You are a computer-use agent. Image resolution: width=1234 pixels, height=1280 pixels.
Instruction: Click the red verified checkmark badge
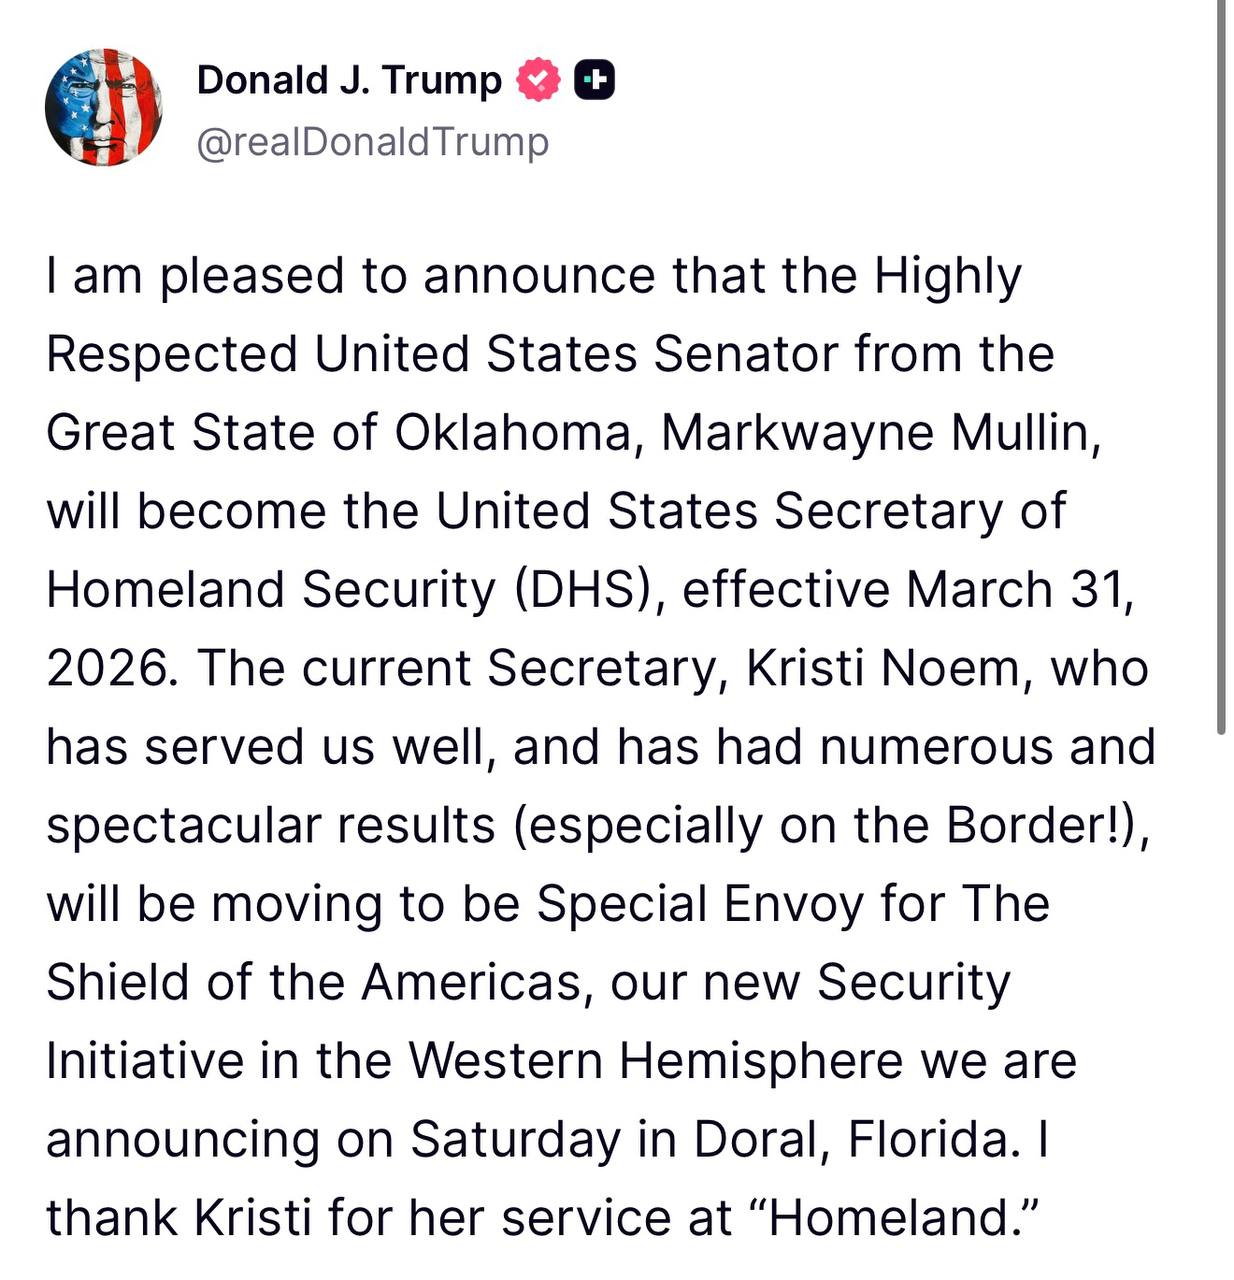coord(538,80)
